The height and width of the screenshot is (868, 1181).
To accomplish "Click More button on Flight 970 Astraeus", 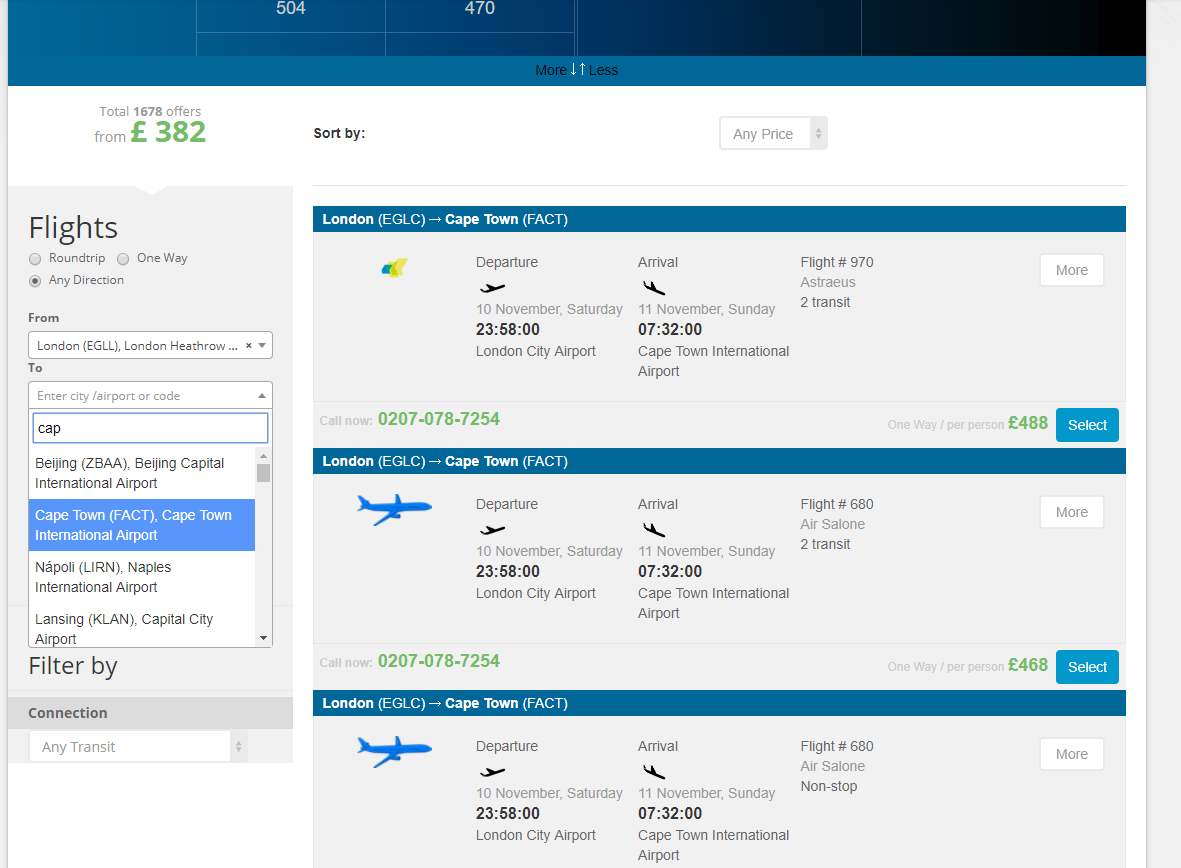I will (x=1071, y=270).
